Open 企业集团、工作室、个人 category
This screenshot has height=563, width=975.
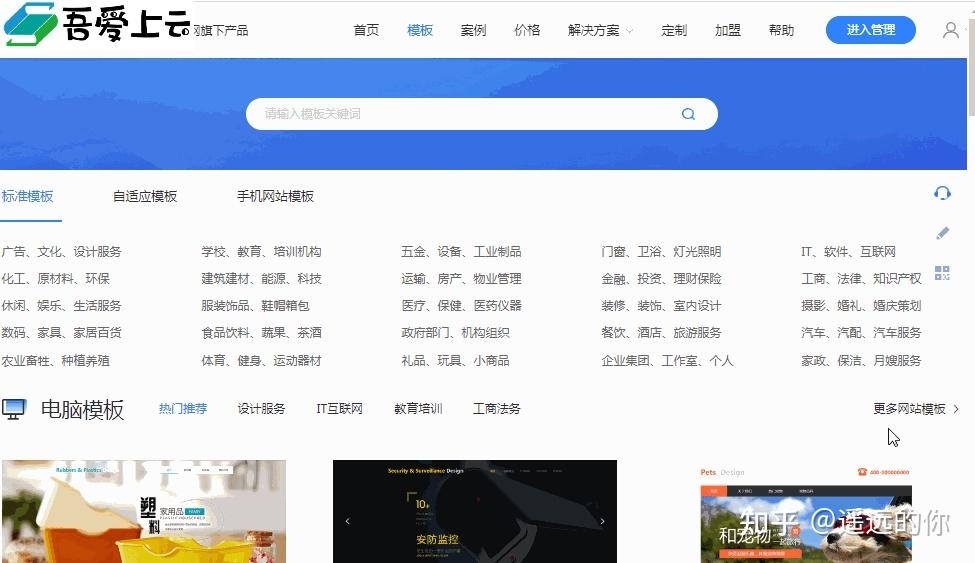[x=667, y=361]
